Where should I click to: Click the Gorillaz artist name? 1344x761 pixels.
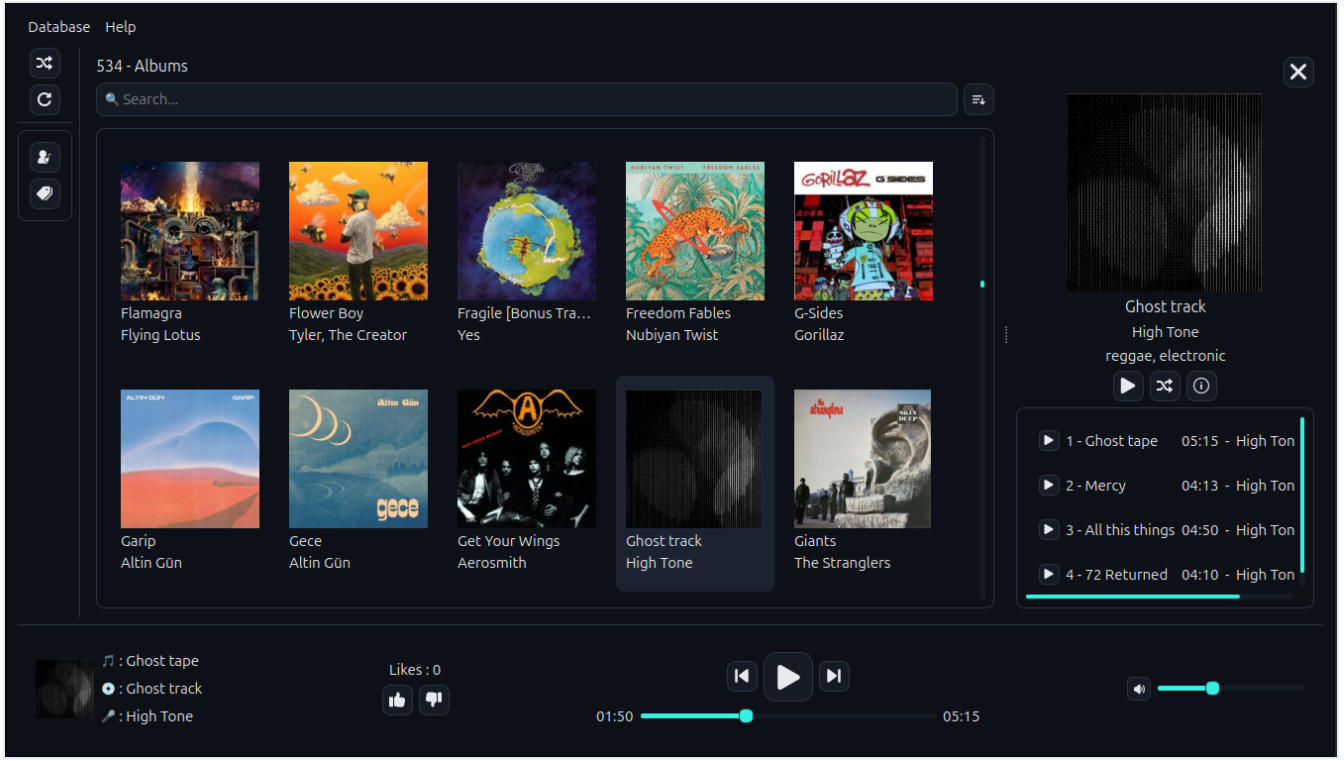tap(819, 335)
